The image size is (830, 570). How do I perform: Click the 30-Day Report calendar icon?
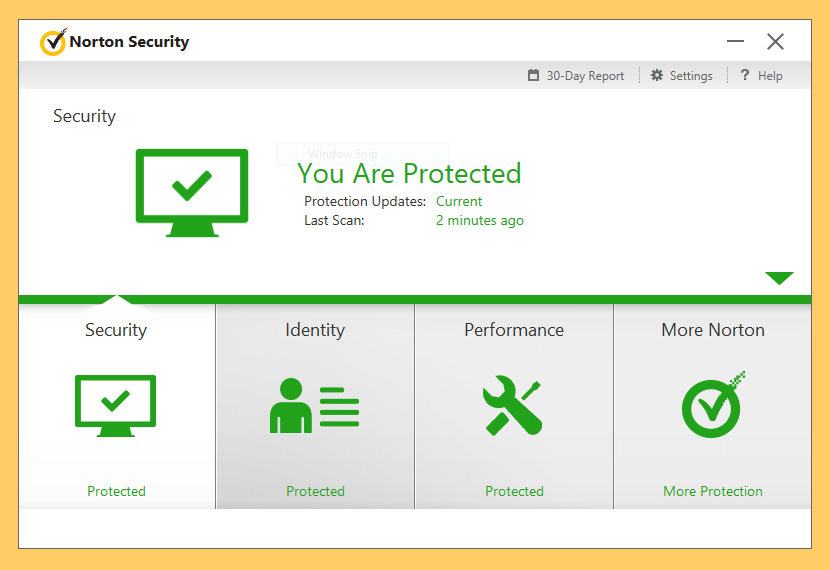tap(533, 76)
